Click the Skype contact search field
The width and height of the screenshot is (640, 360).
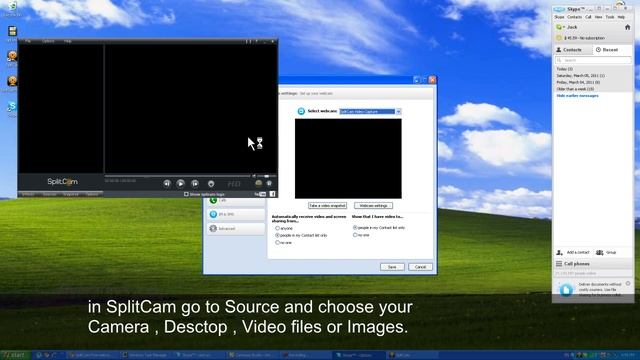tap(593, 60)
